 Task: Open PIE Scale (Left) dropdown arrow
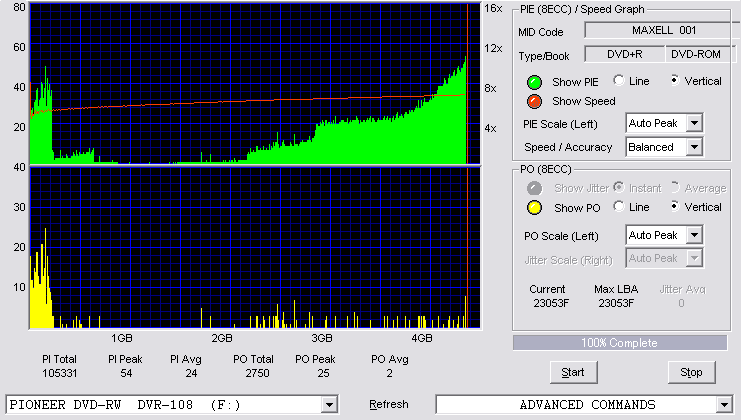point(694,123)
